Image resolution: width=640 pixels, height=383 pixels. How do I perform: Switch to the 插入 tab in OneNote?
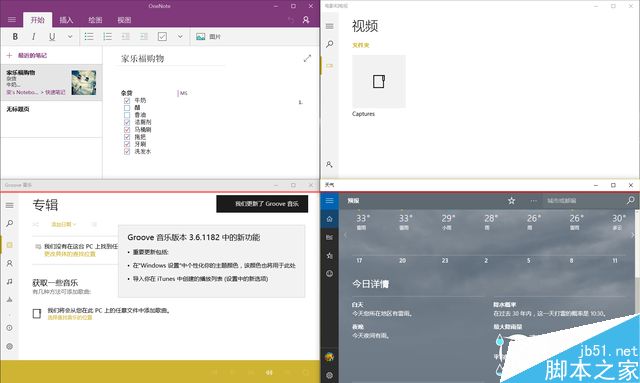(x=66, y=20)
